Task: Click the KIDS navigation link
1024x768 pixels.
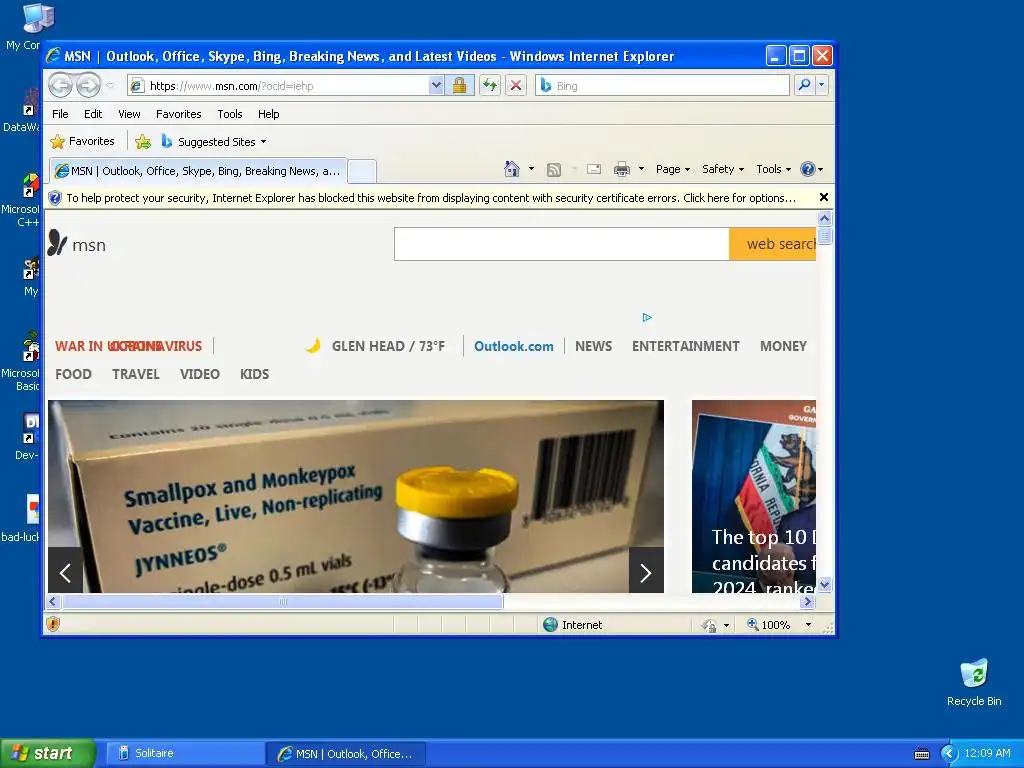Action: pyautogui.click(x=254, y=374)
